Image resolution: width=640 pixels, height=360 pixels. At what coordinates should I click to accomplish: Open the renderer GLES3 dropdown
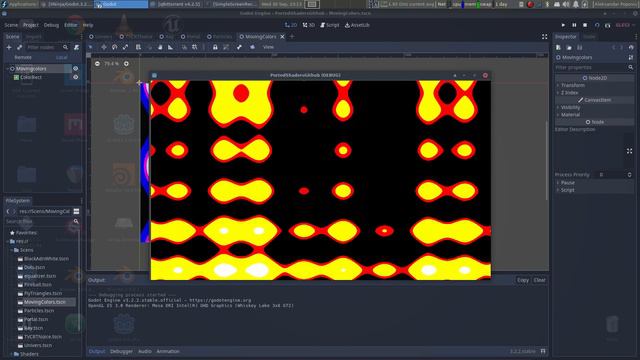tap(625, 25)
